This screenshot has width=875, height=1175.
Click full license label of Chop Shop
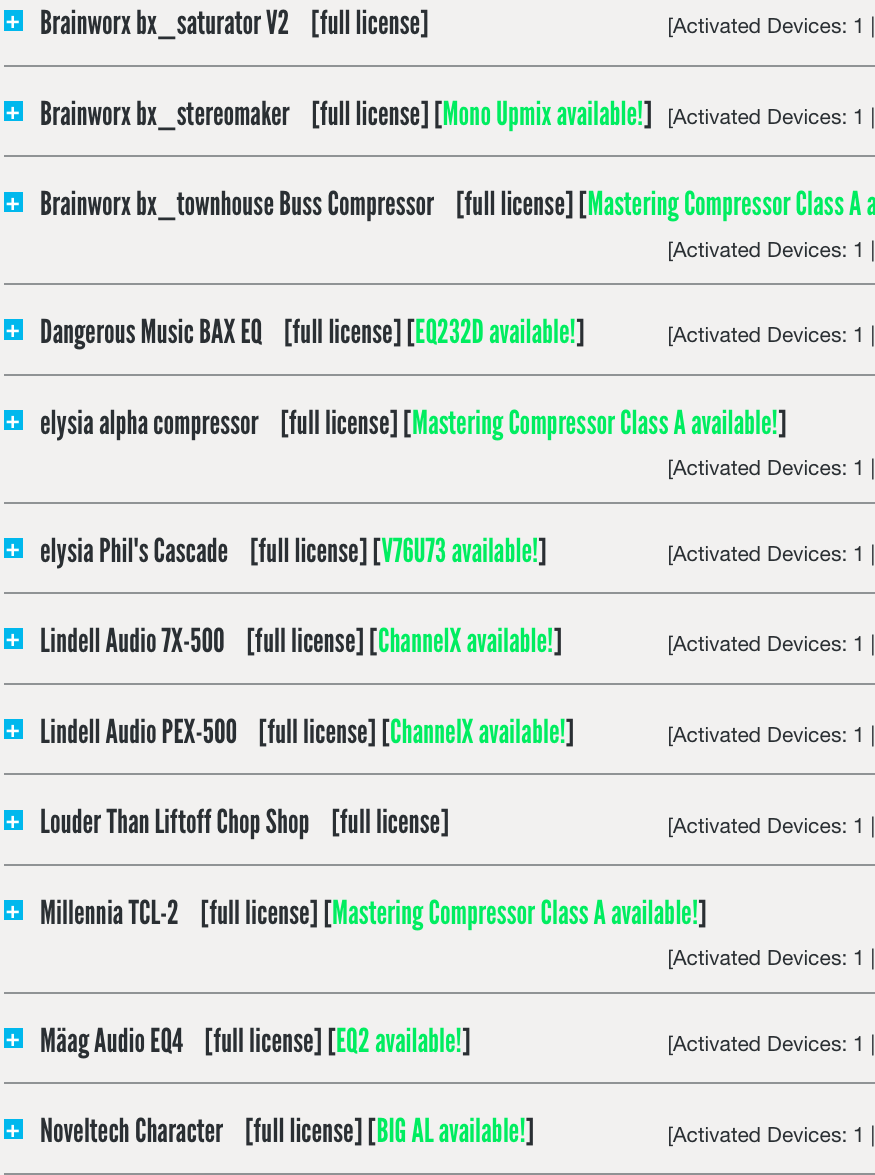coord(390,823)
